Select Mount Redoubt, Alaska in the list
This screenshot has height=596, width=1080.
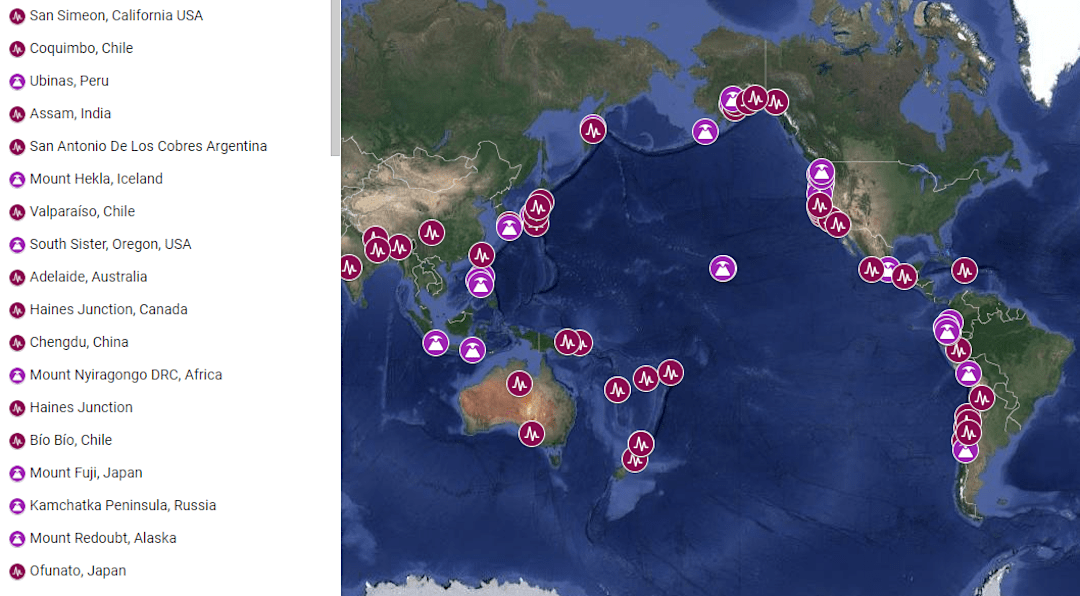(x=103, y=538)
